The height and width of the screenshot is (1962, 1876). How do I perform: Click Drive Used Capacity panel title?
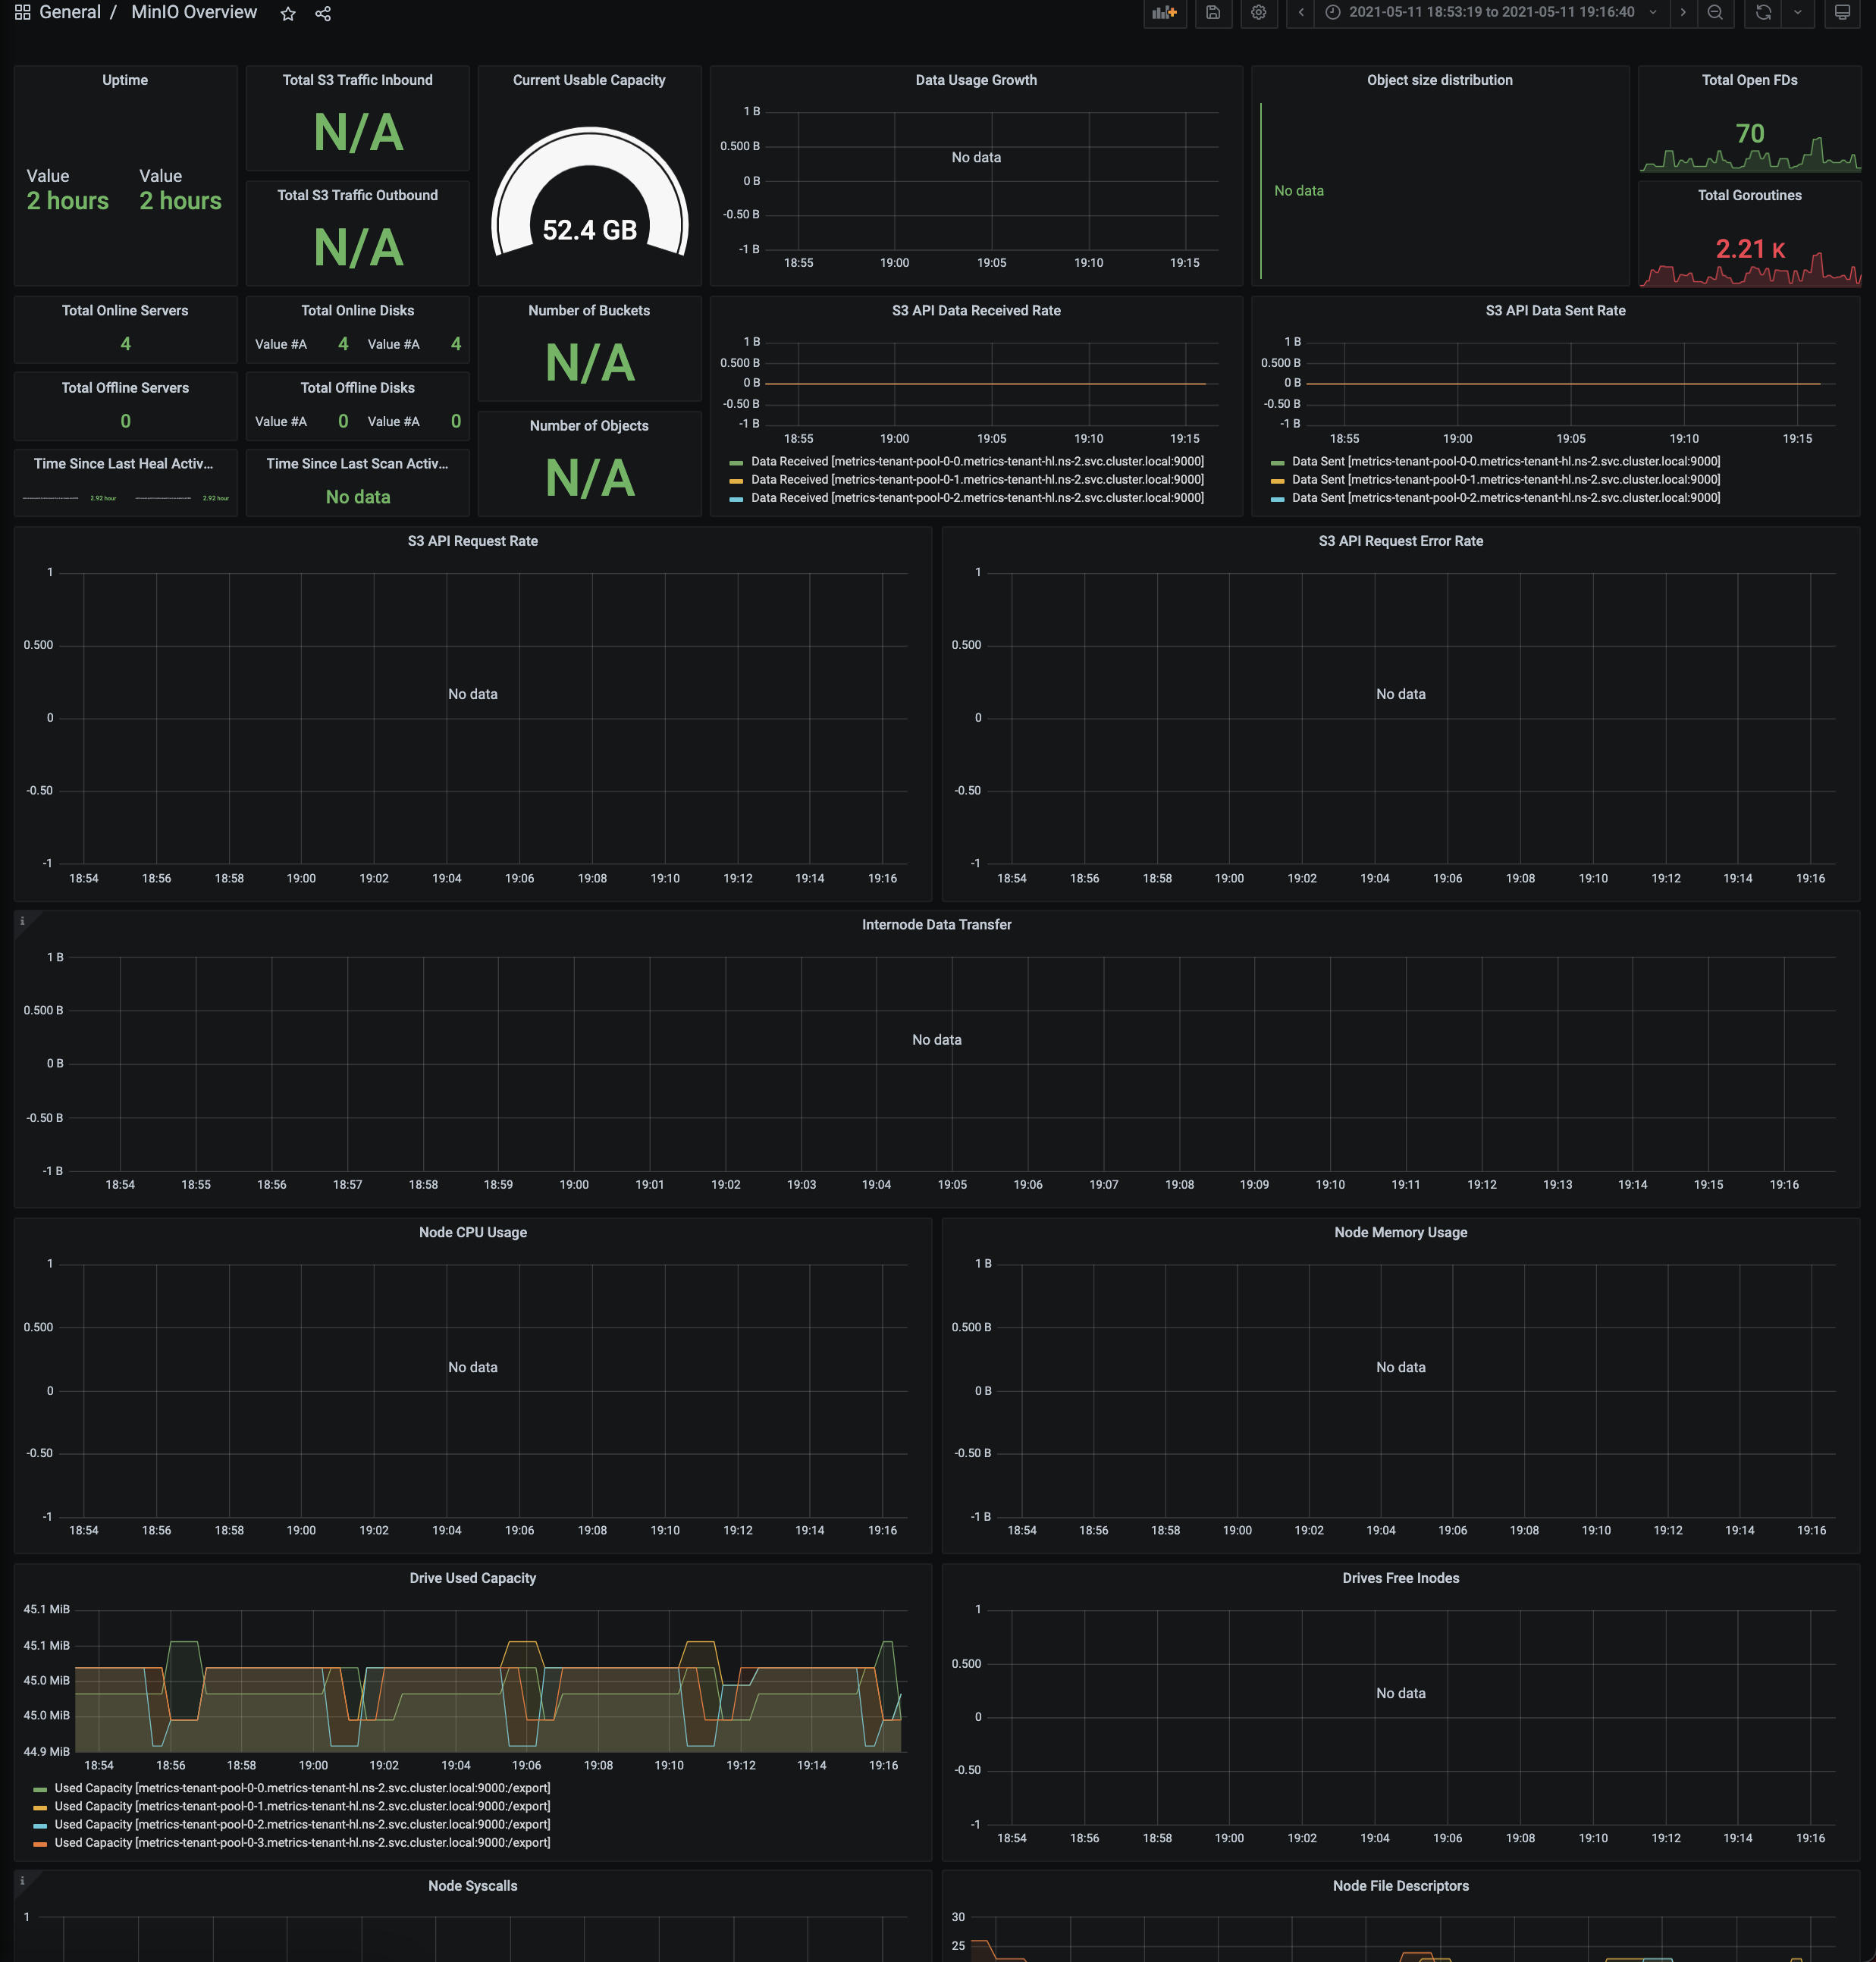pyautogui.click(x=473, y=1578)
